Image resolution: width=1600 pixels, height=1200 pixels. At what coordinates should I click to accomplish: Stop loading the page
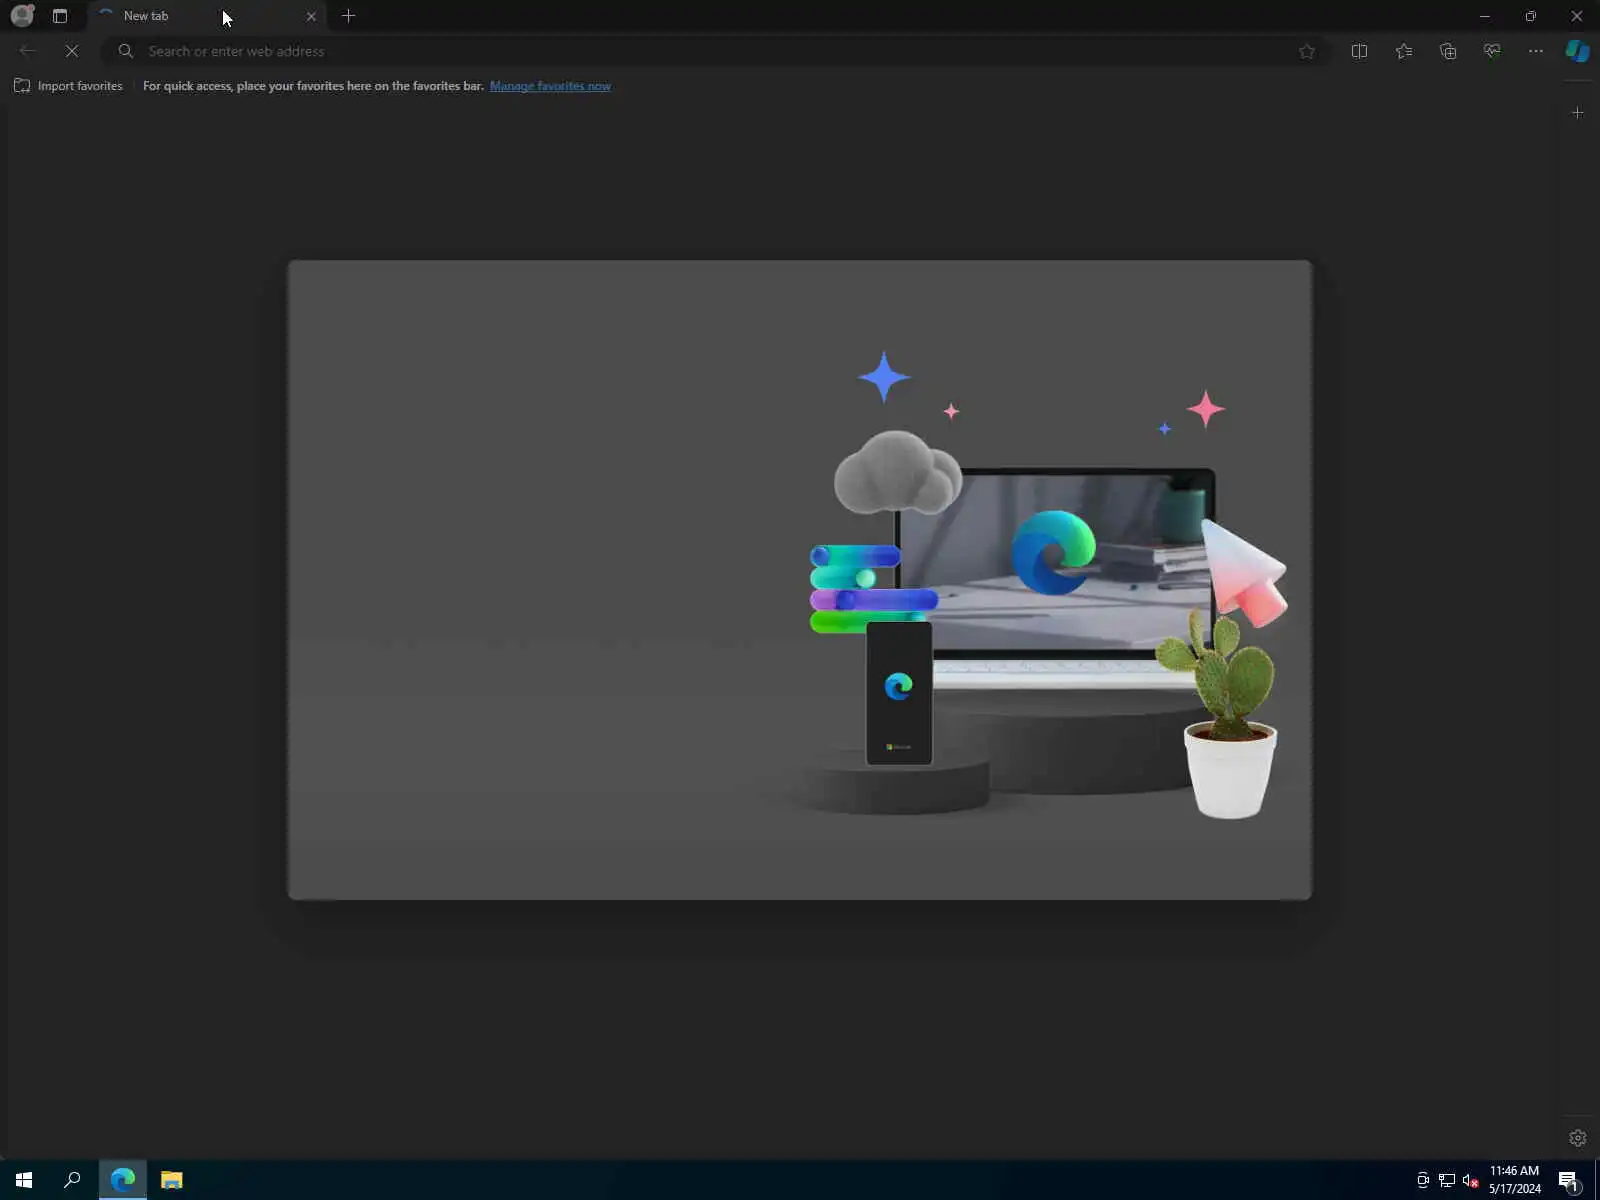[72, 51]
